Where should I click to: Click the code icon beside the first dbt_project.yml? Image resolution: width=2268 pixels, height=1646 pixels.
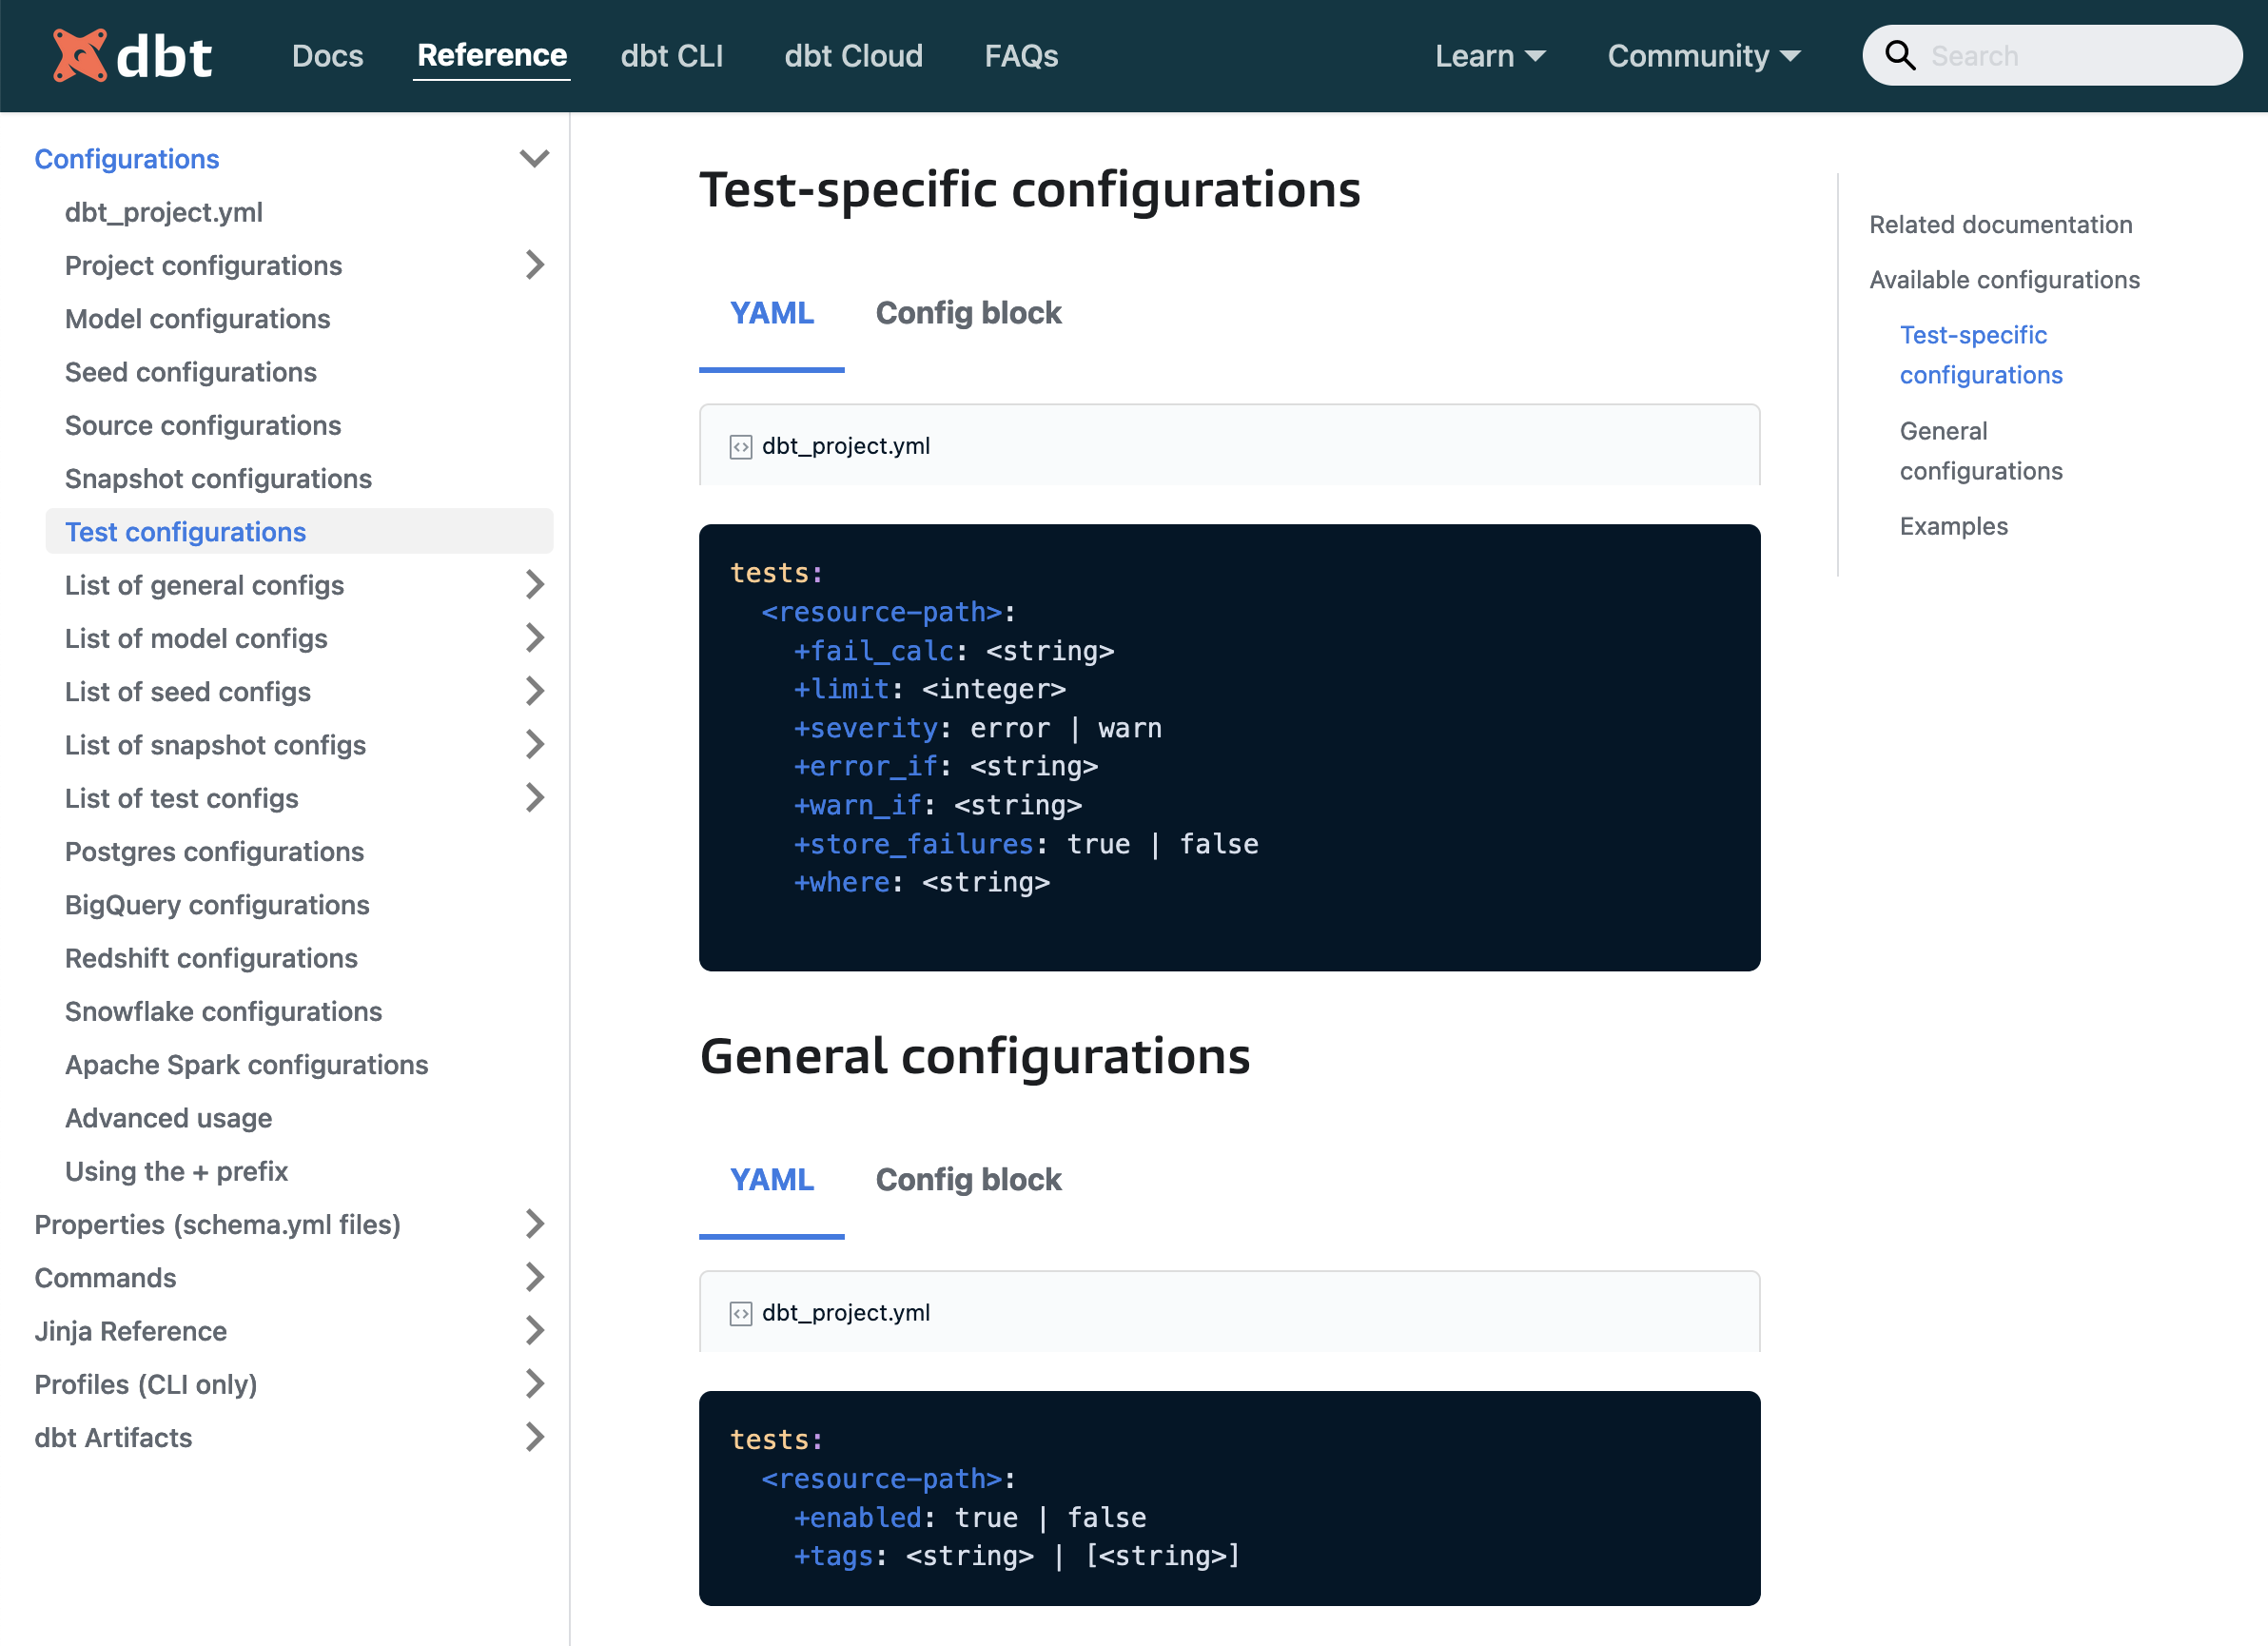point(741,447)
